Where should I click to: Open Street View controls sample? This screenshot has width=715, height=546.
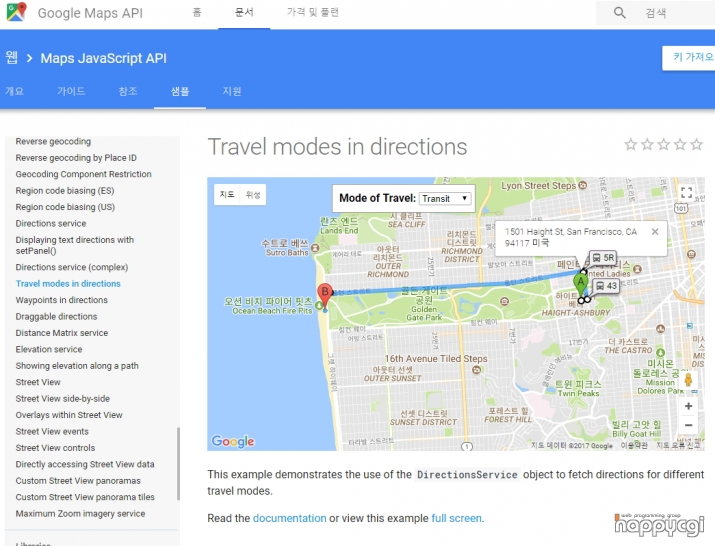click(55, 448)
